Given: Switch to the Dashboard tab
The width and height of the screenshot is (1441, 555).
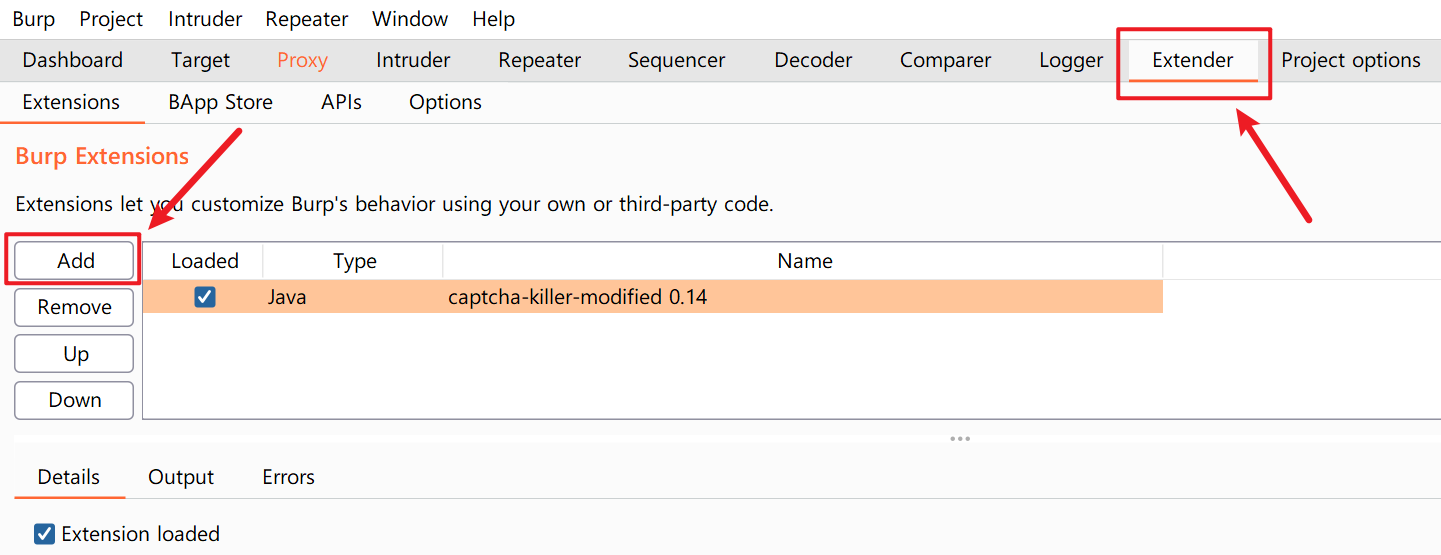Looking at the screenshot, I should [73, 60].
